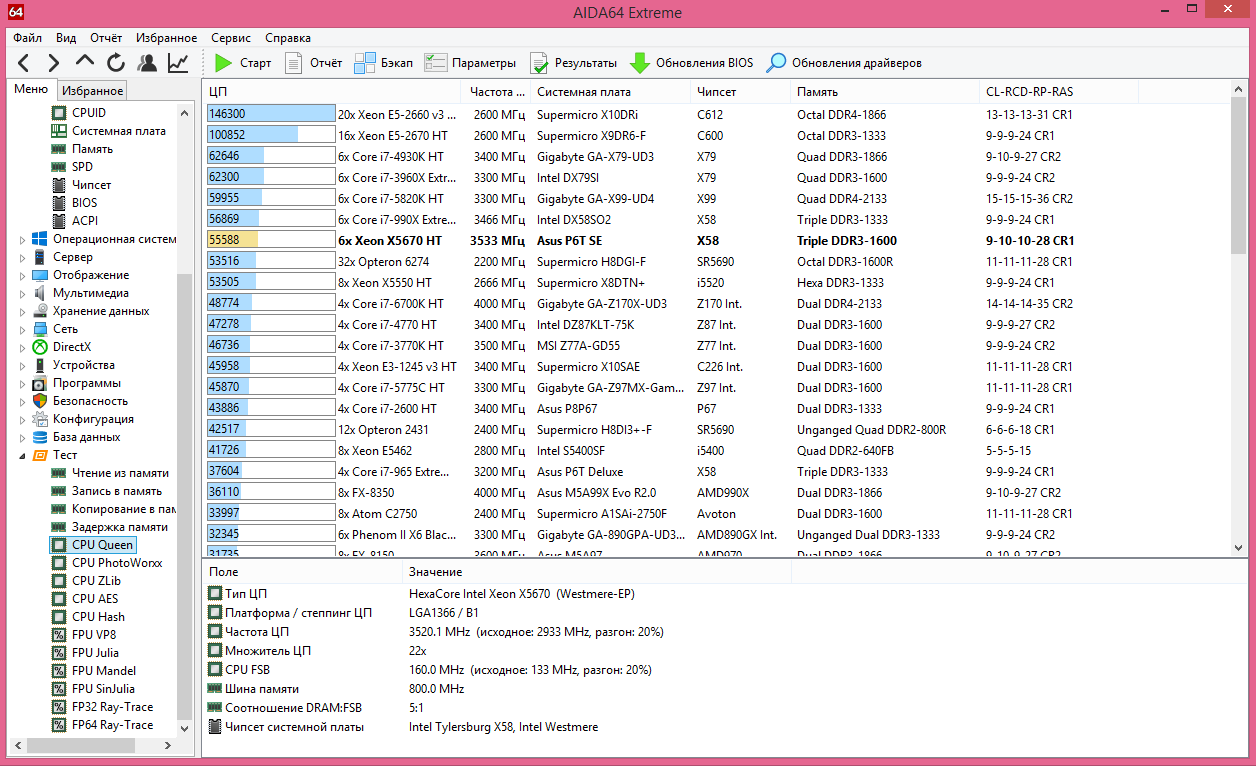Sort by the ЦП column header

coord(332,91)
